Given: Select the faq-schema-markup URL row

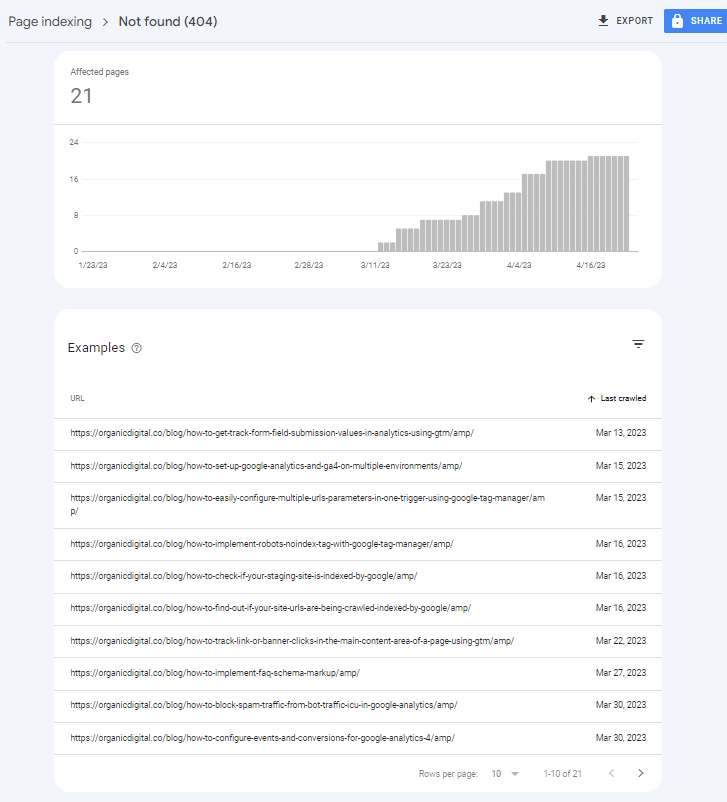Looking at the screenshot, I should pyautogui.click(x=214, y=673).
